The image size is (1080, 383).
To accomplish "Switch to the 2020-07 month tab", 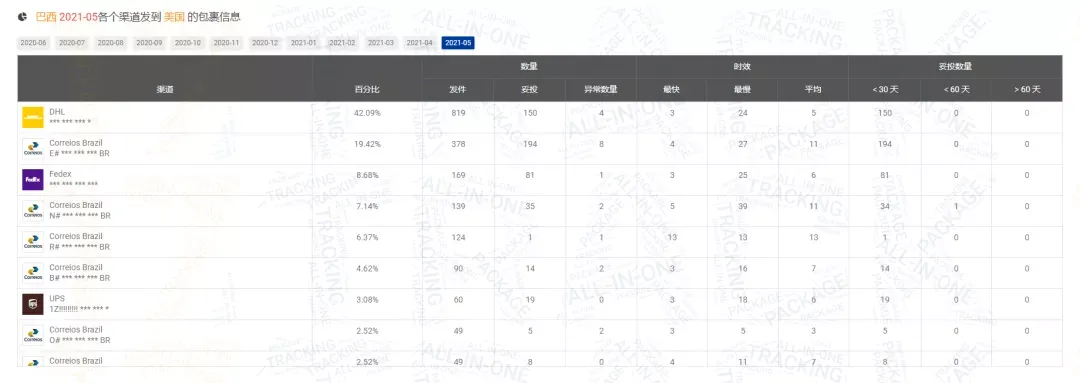I will click(x=72, y=43).
